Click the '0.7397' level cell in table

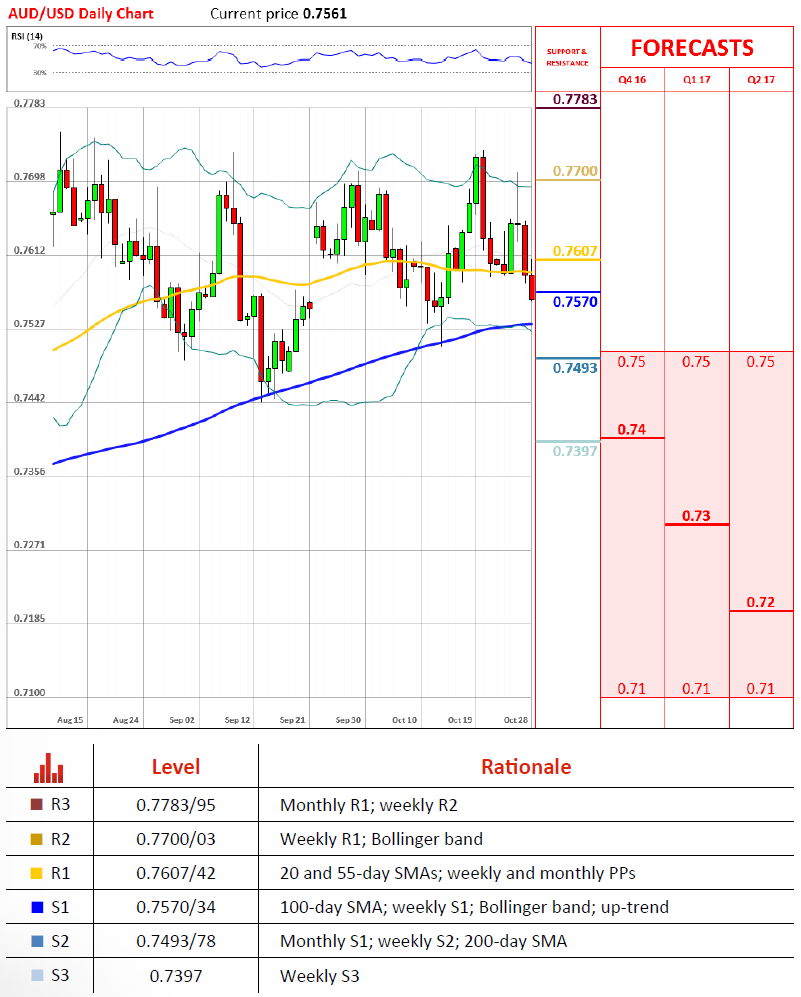pyautogui.click(x=176, y=976)
